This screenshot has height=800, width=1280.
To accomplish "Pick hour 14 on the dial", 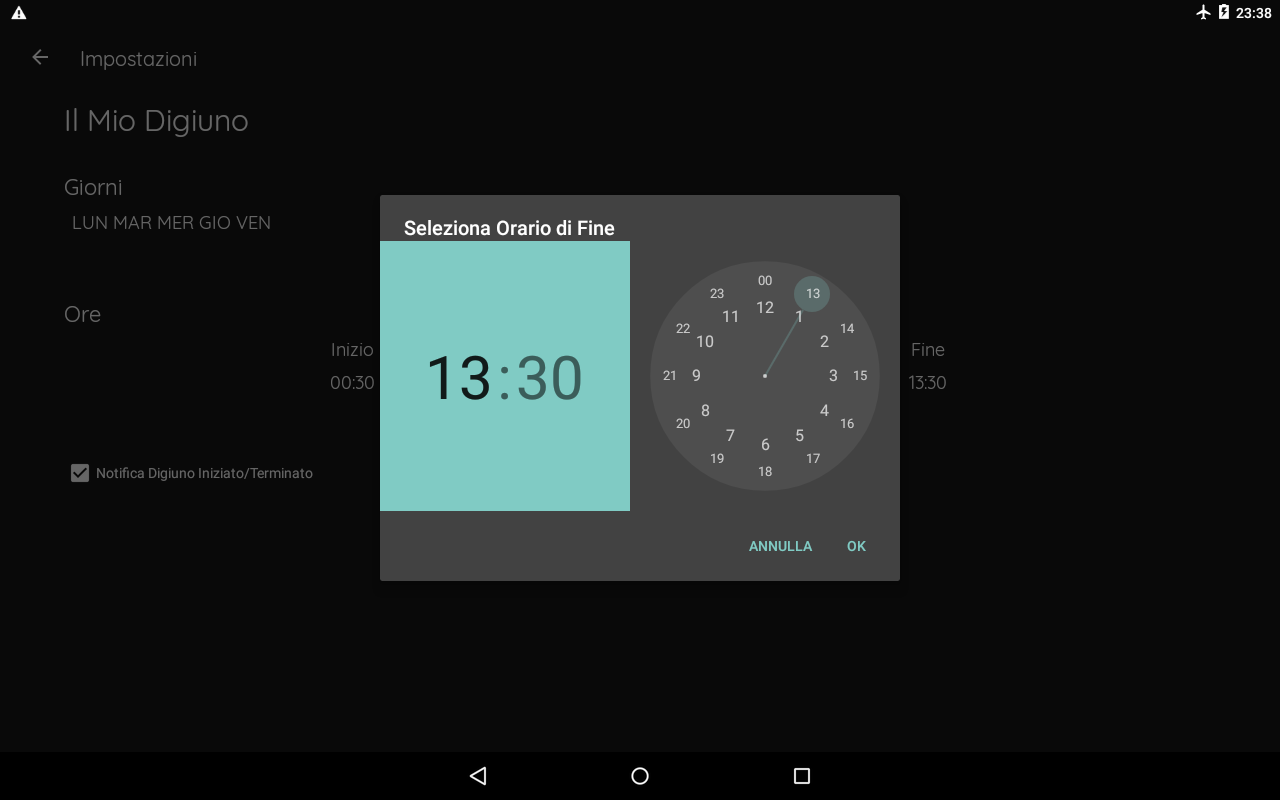I will coord(847,329).
